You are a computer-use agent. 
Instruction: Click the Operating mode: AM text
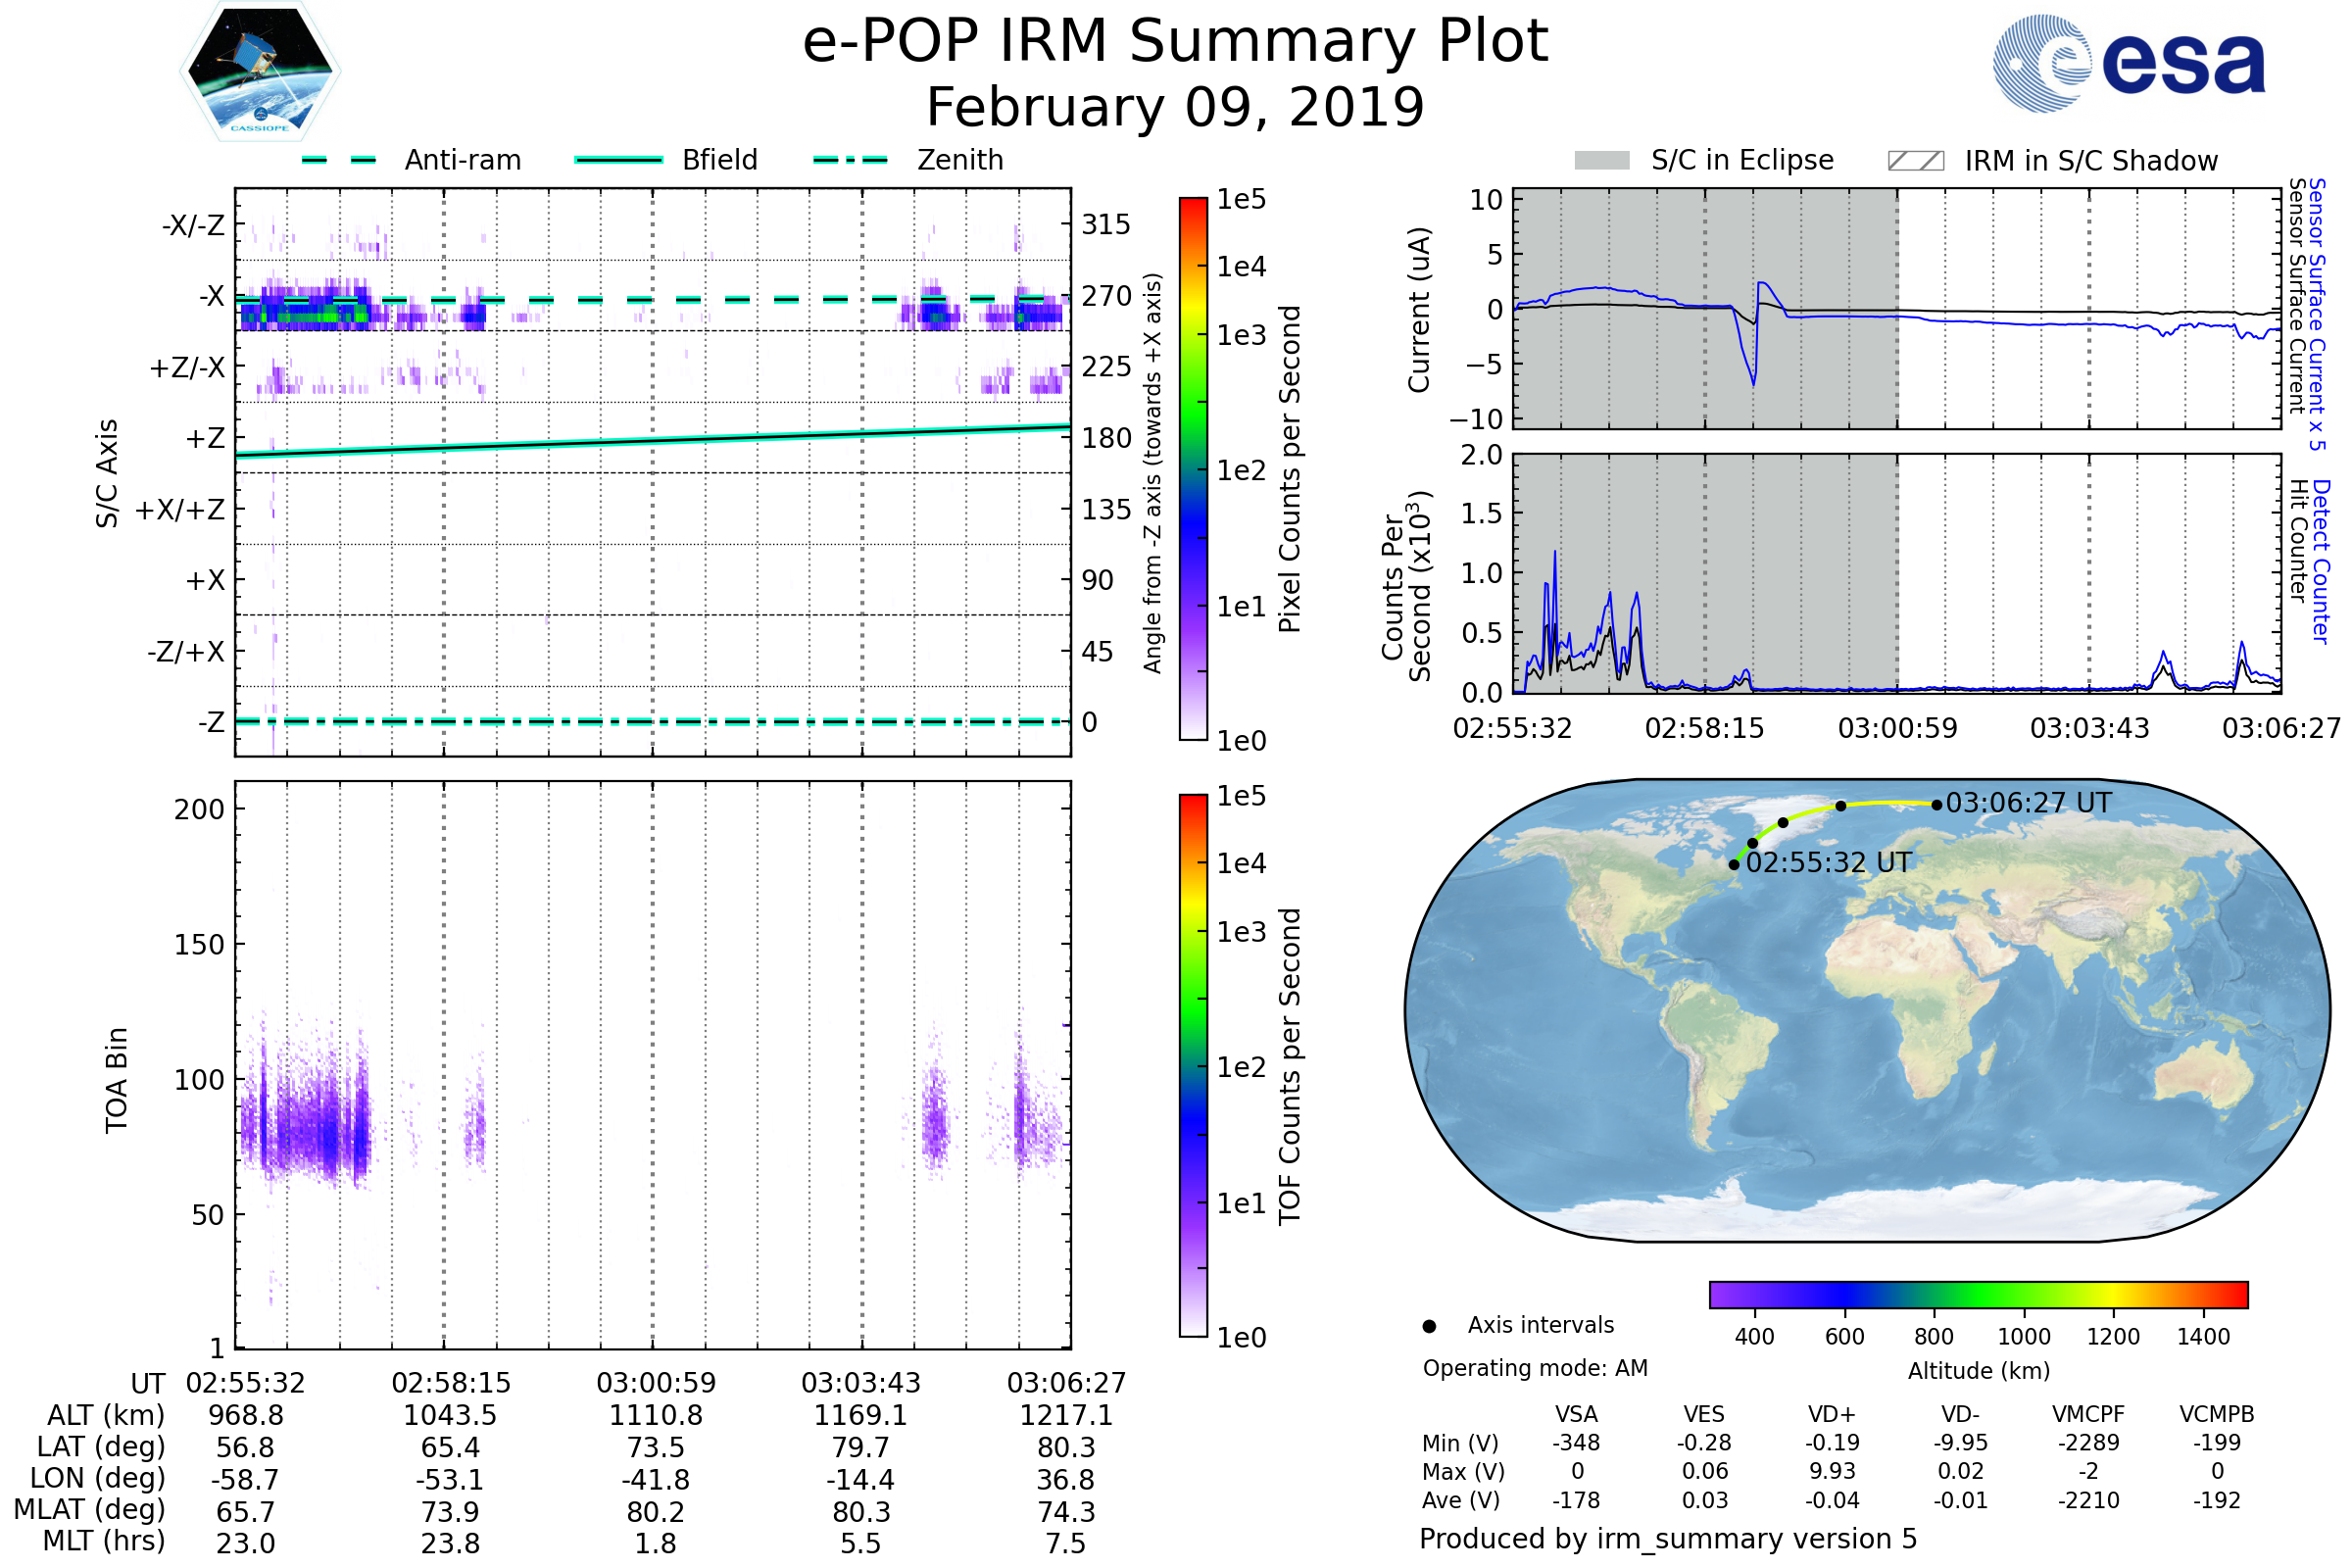tap(1535, 1368)
